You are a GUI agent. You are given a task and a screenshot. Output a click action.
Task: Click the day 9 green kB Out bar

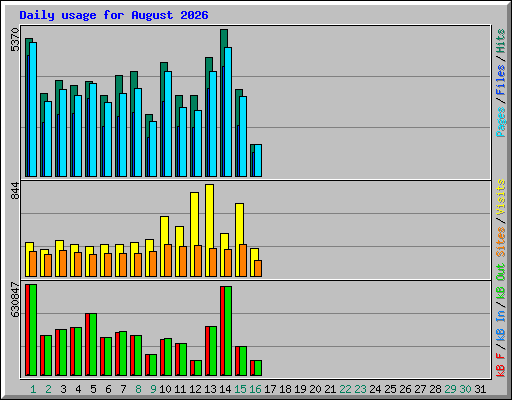click(x=153, y=365)
